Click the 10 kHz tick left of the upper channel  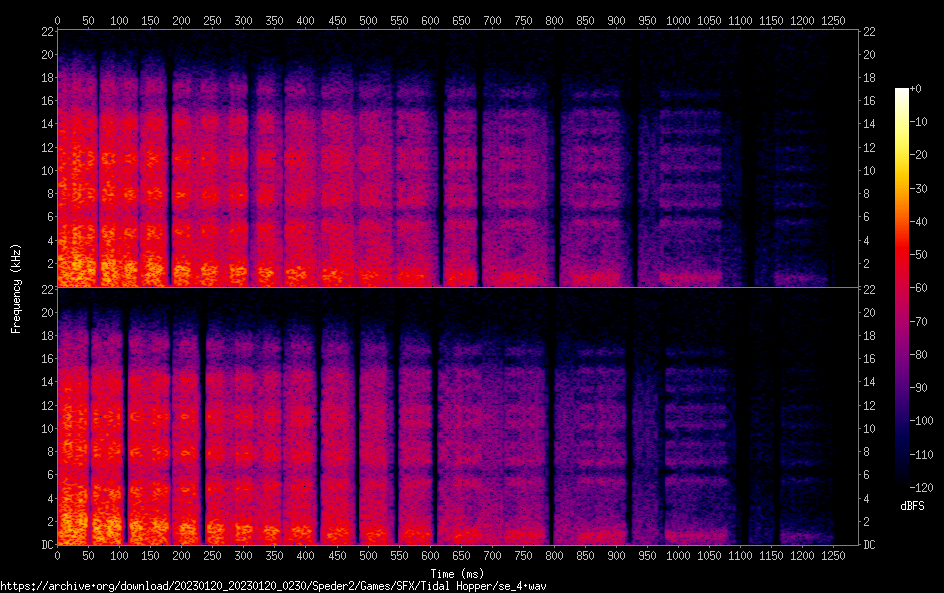(x=45, y=170)
